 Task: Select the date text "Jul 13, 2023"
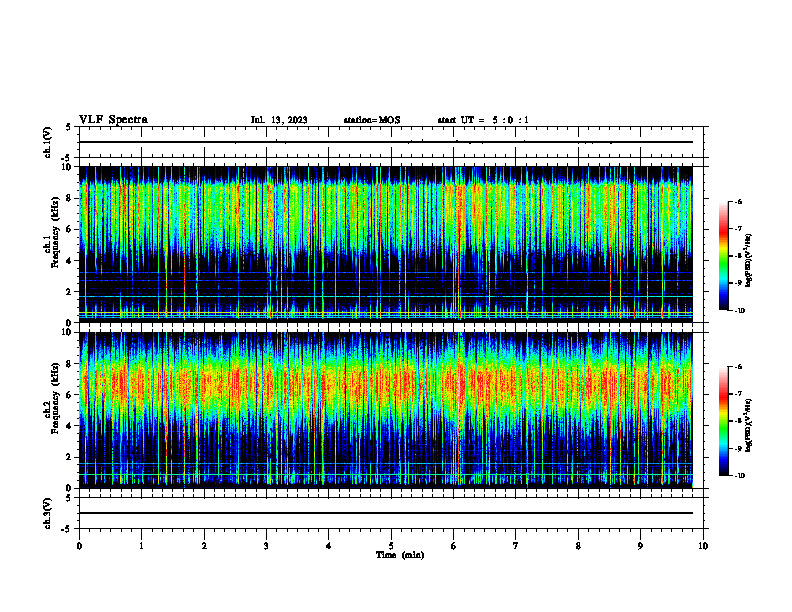tap(279, 120)
